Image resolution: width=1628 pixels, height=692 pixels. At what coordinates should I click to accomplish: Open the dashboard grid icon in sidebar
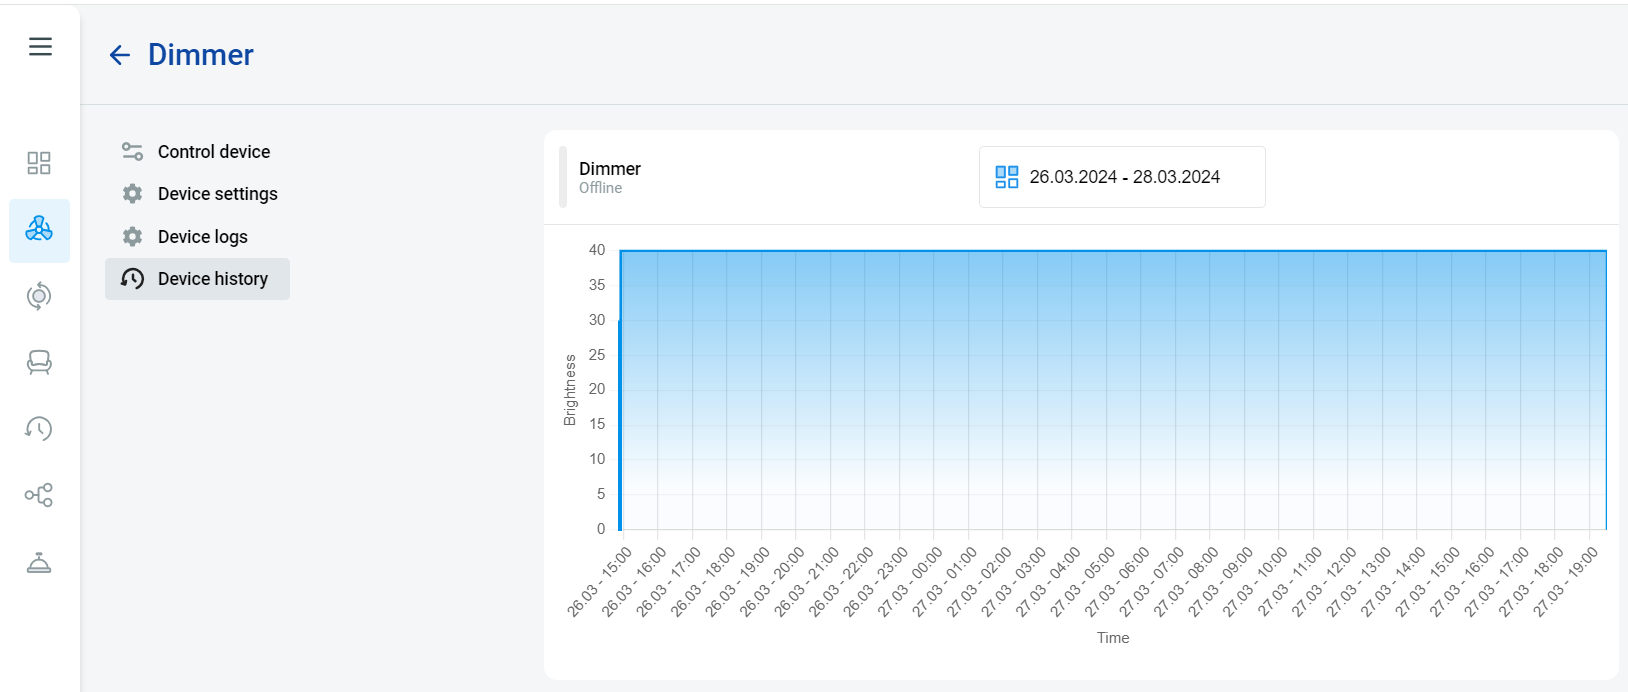point(39,163)
